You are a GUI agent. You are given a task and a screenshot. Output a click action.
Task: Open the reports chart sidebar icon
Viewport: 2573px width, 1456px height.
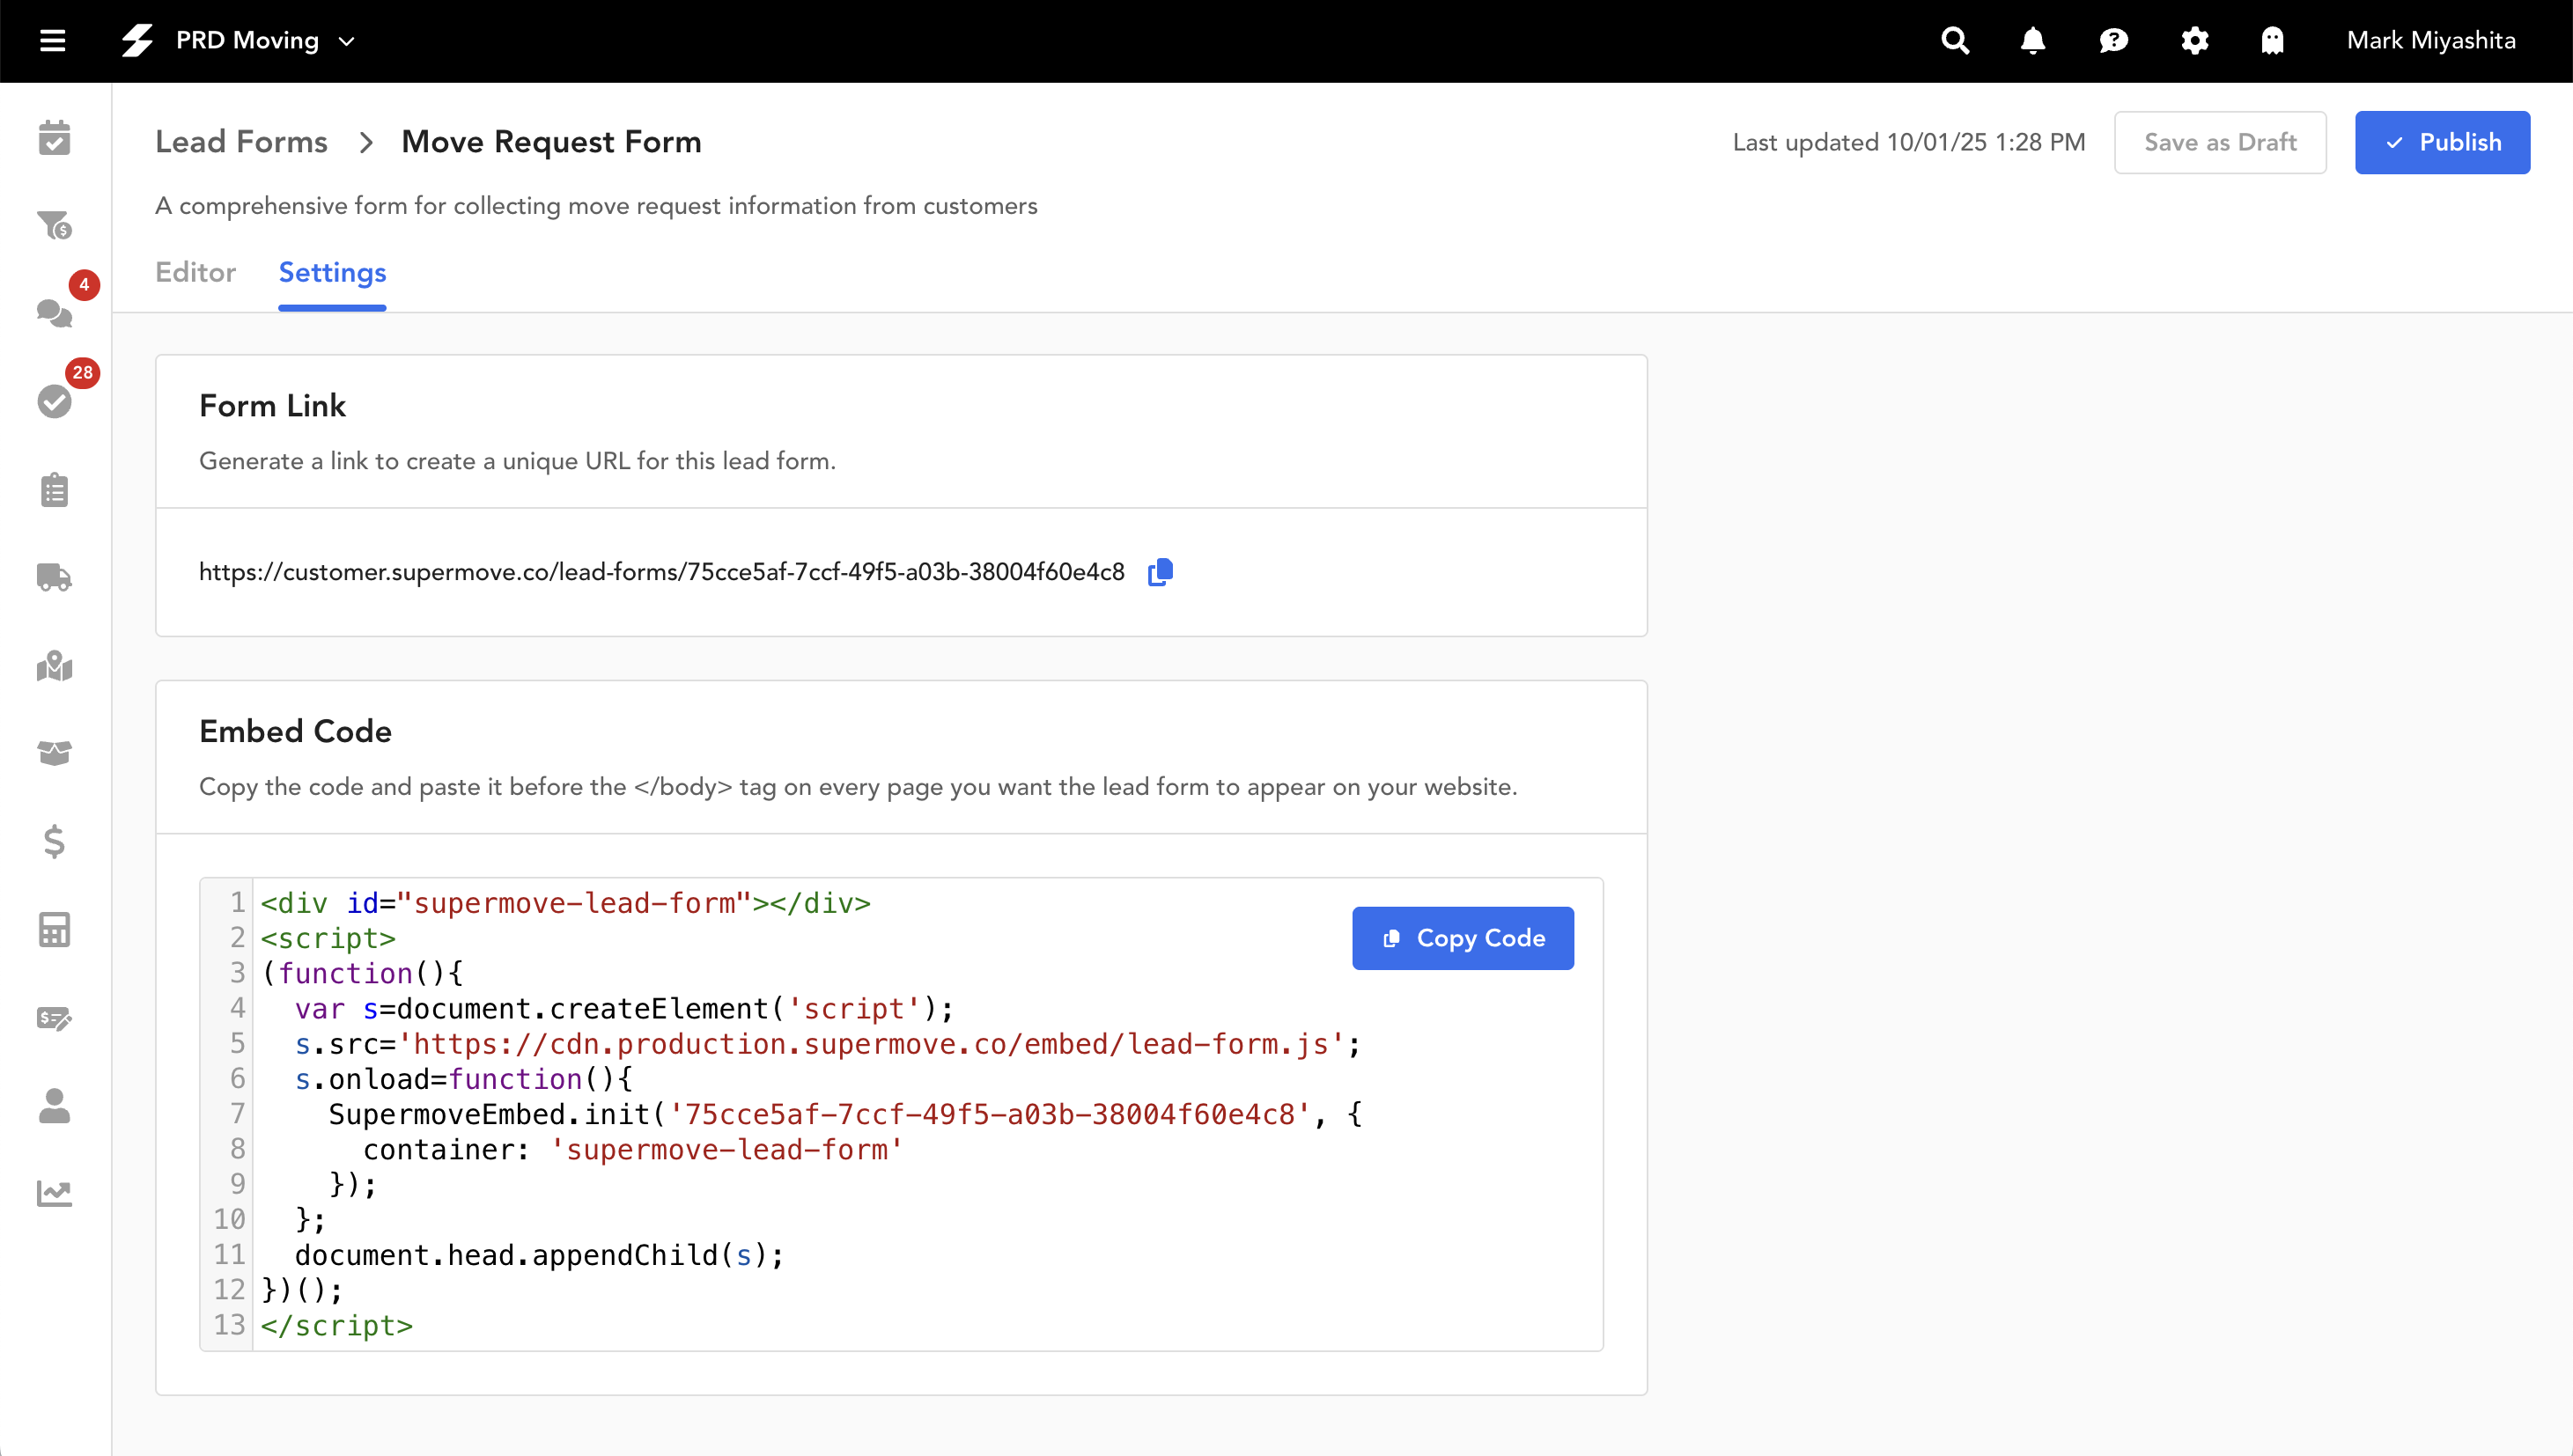coord(54,1193)
